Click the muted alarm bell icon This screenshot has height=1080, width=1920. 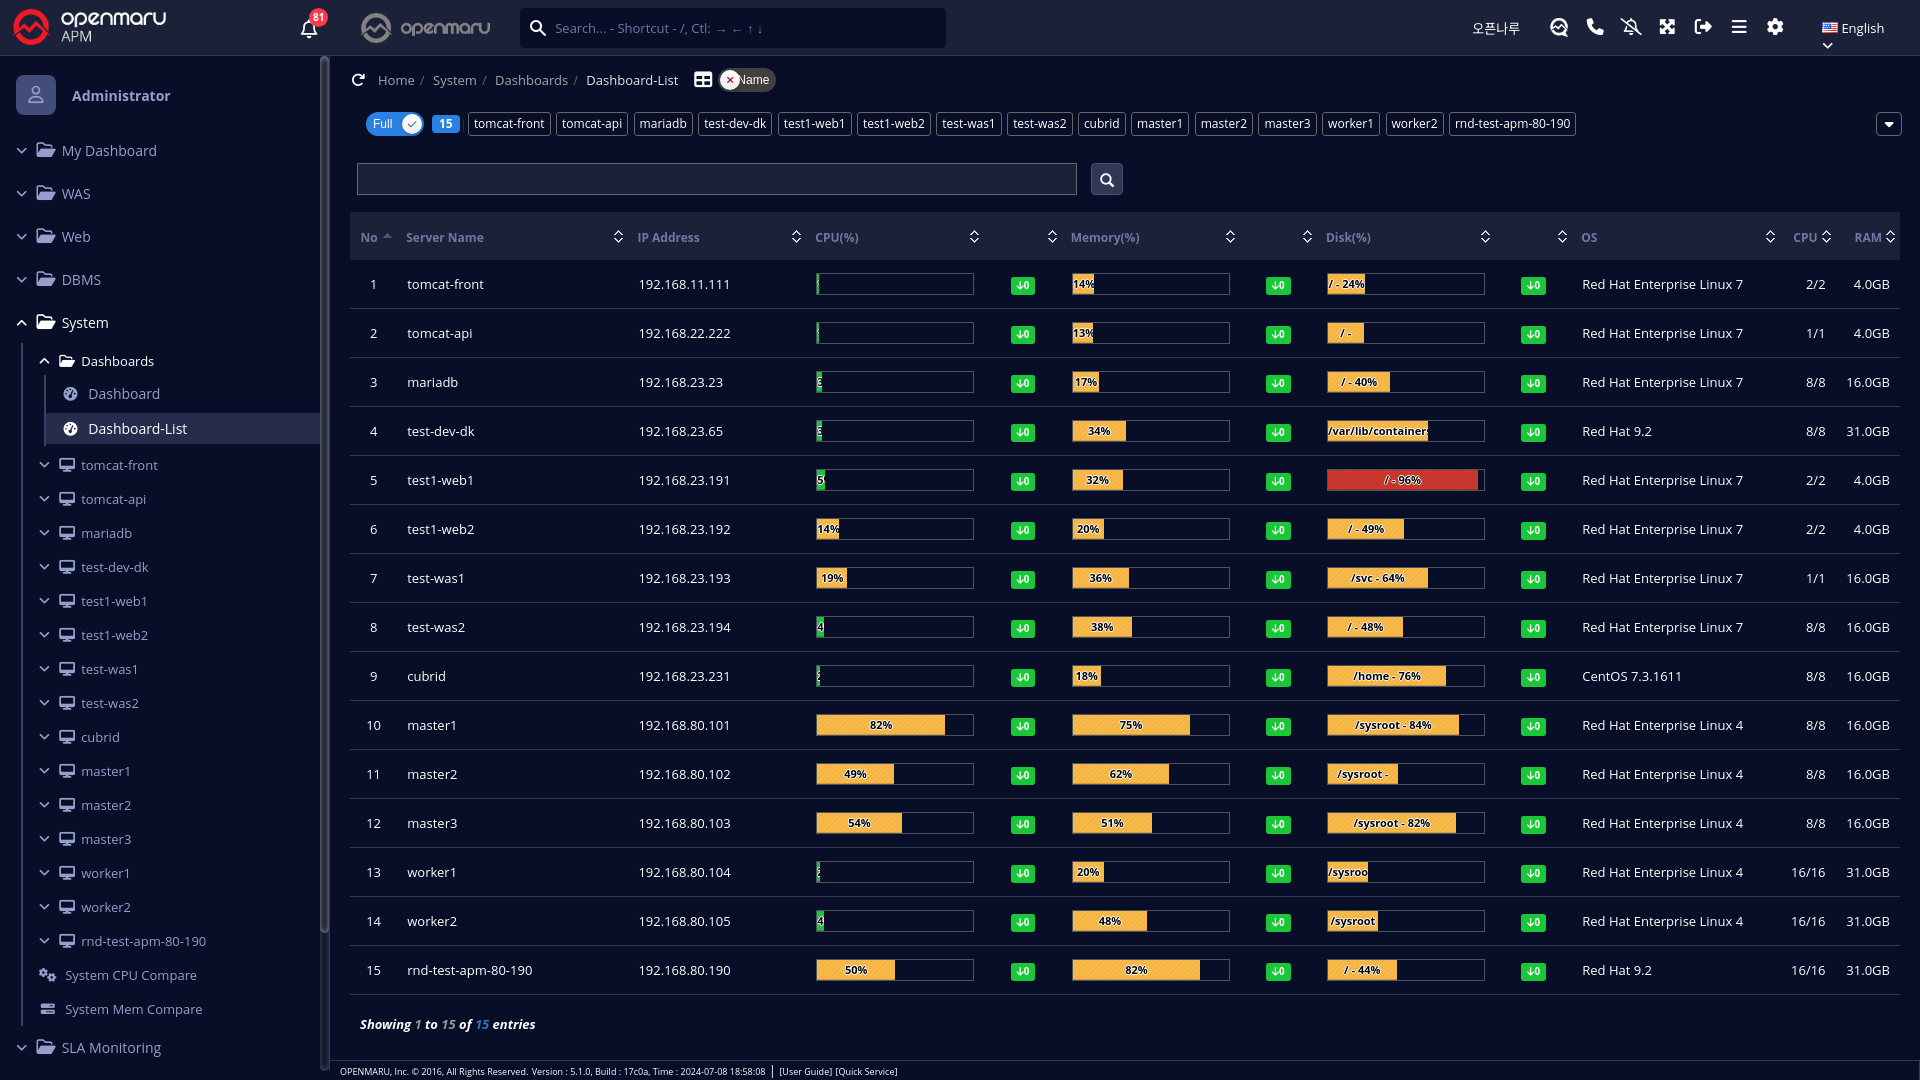[1631, 27]
